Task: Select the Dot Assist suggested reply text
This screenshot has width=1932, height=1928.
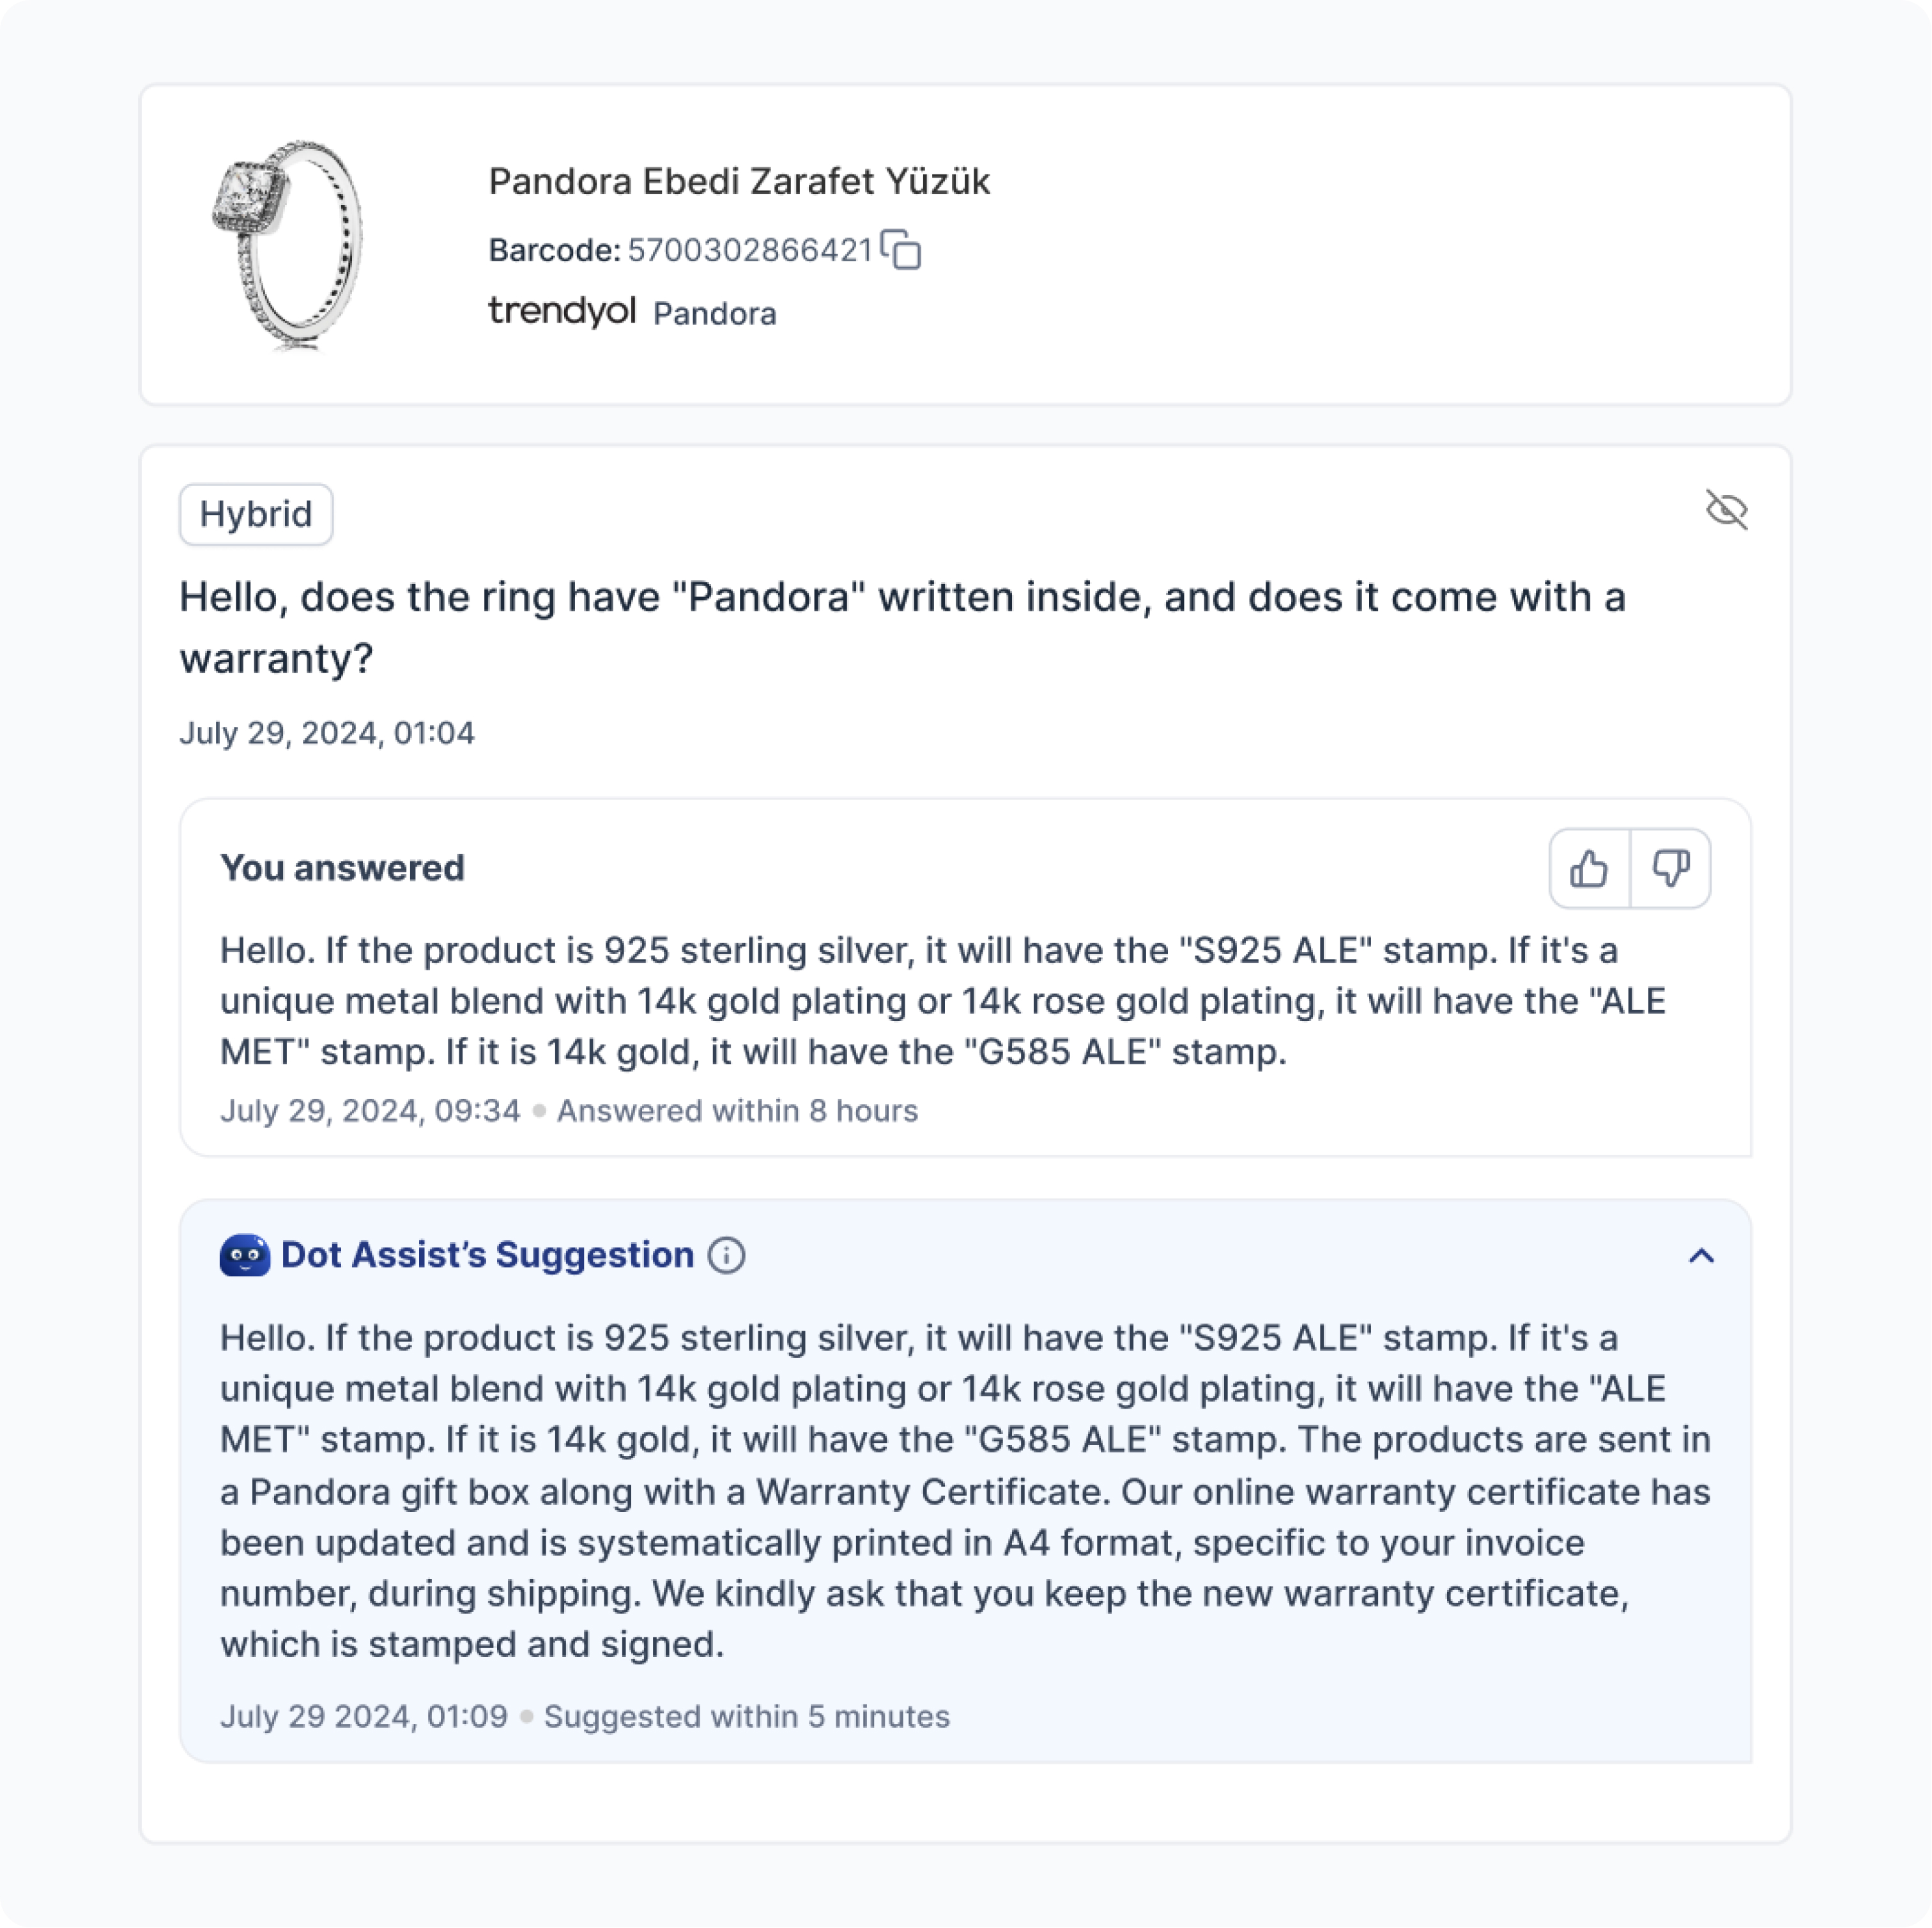Action: [x=965, y=1491]
